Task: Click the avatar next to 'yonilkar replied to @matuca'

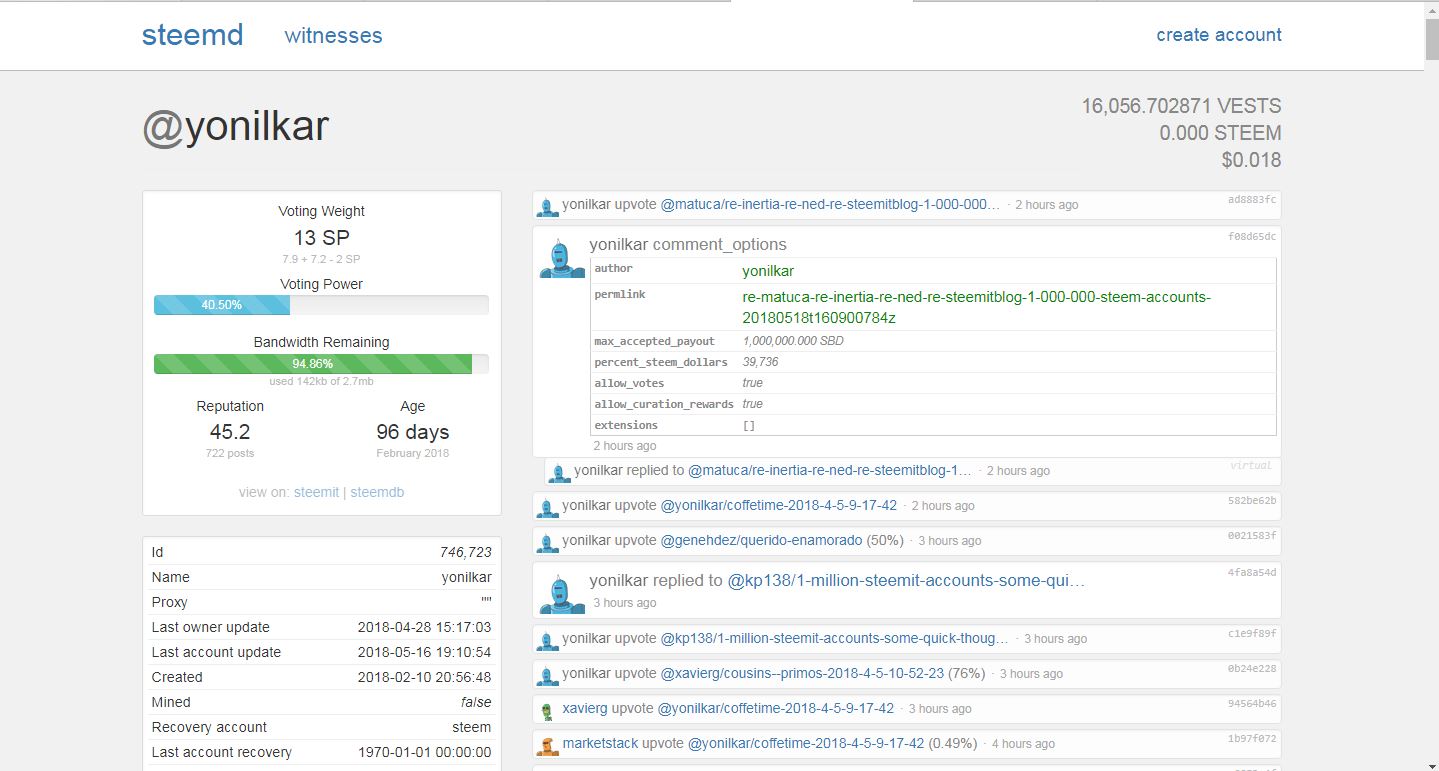Action: (559, 472)
